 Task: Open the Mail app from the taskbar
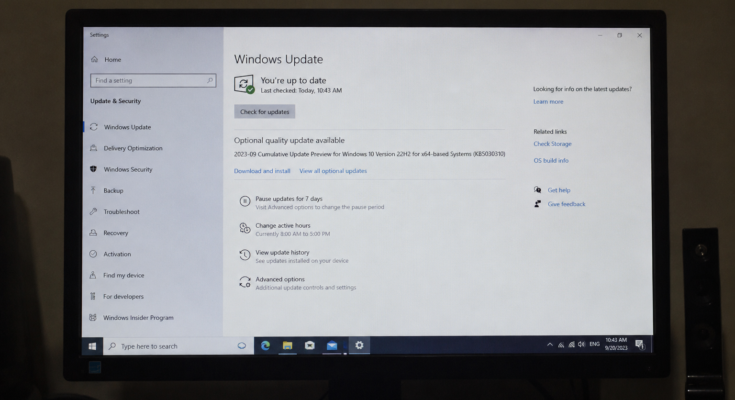click(332, 346)
